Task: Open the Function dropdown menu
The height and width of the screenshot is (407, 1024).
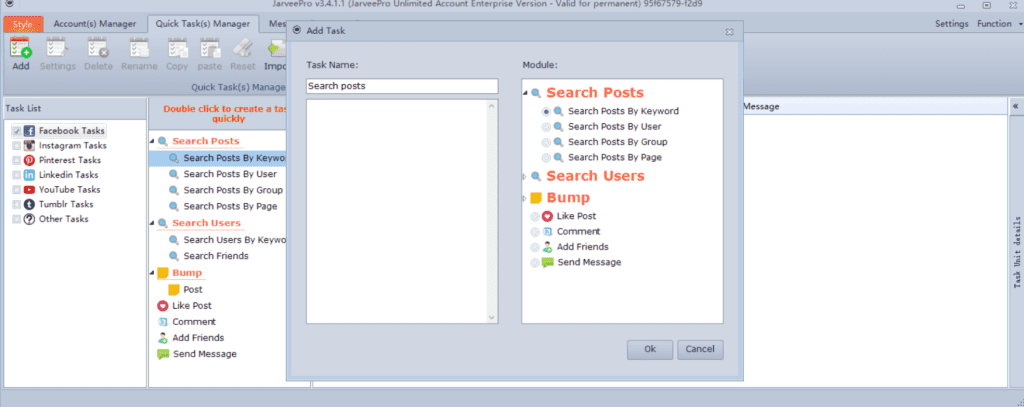Action: pyautogui.click(x=999, y=24)
